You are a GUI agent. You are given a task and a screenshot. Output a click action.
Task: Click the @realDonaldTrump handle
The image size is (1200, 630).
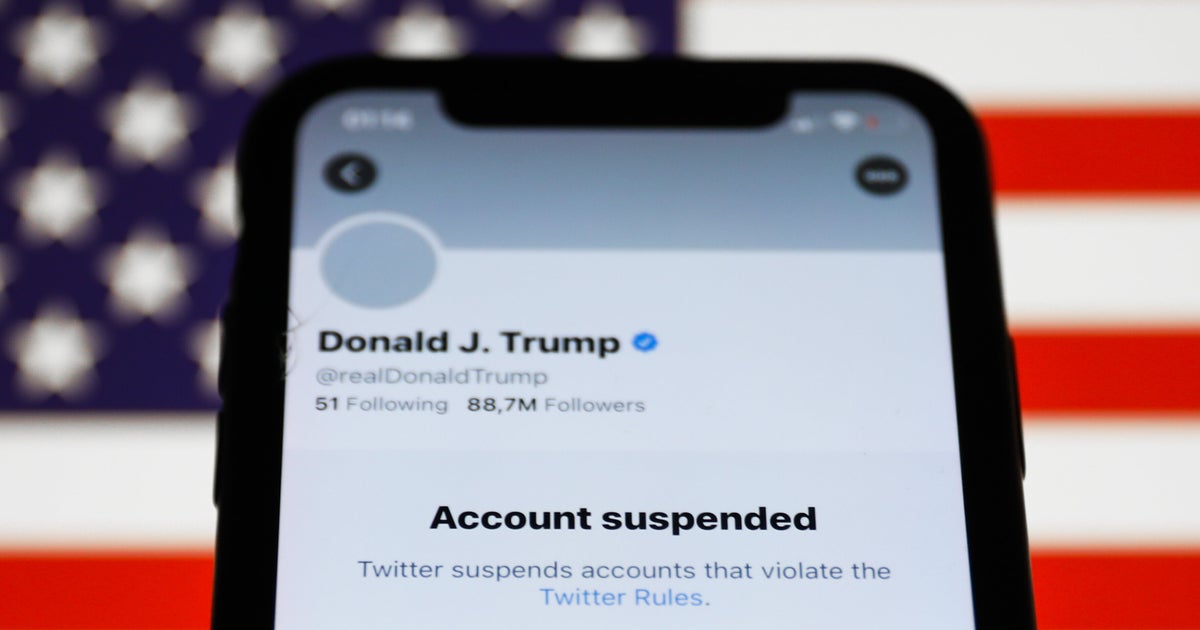pos(431,377)
